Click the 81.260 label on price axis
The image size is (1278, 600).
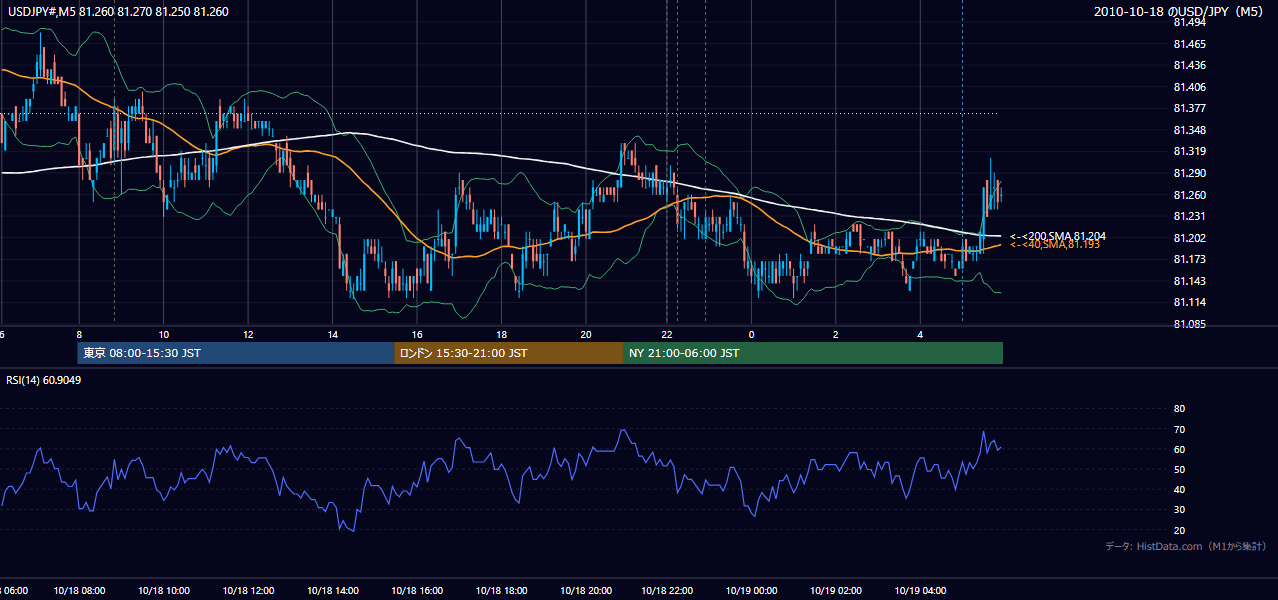click(1189, 195)
